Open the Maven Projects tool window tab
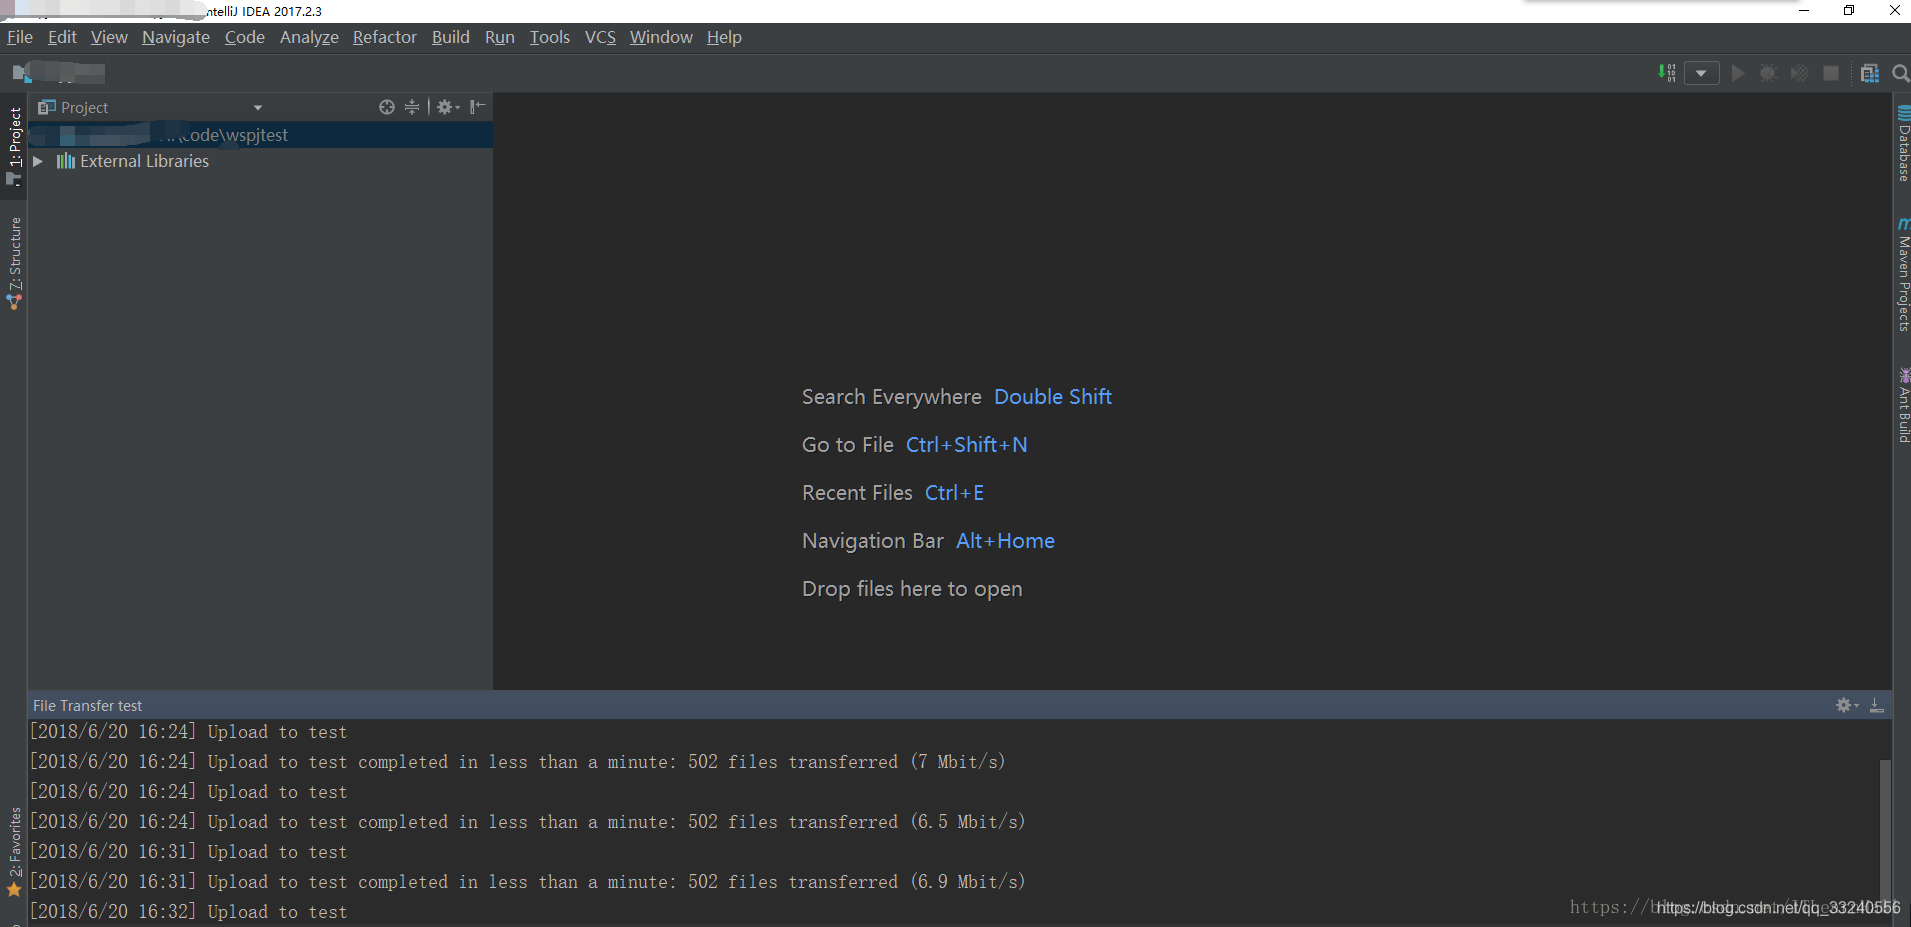Screen dimensions: 1911x927 (x=1903, y=275)
